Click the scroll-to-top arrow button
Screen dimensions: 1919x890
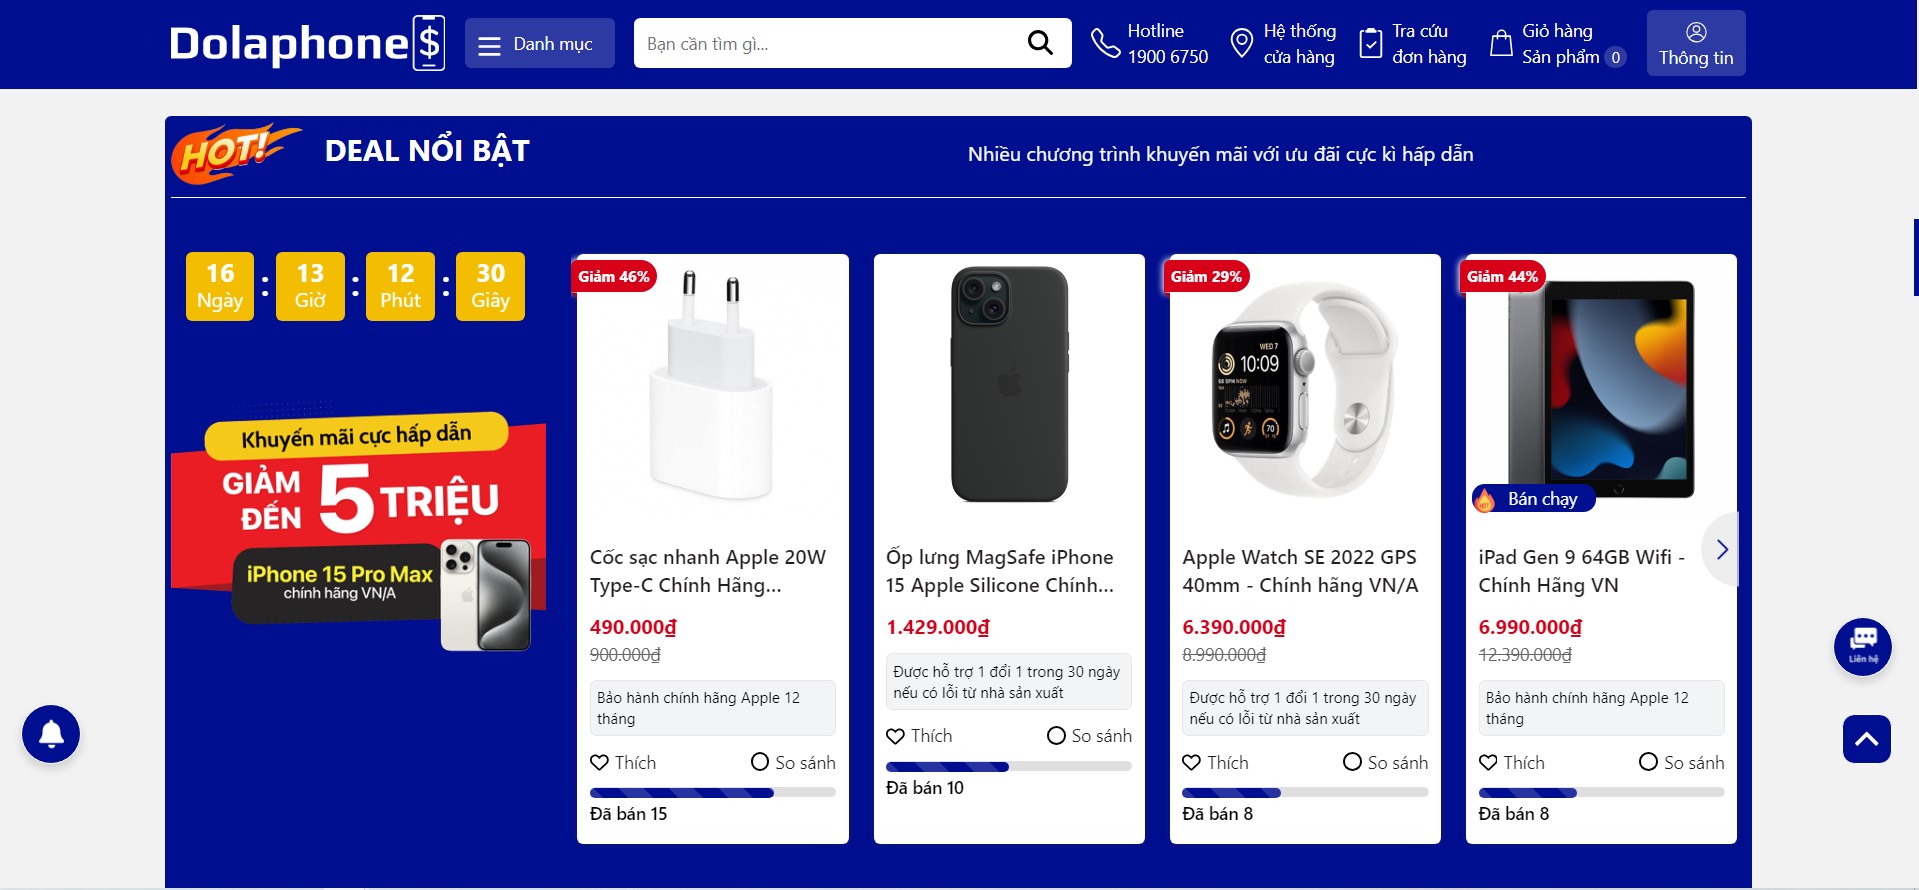1866,739
